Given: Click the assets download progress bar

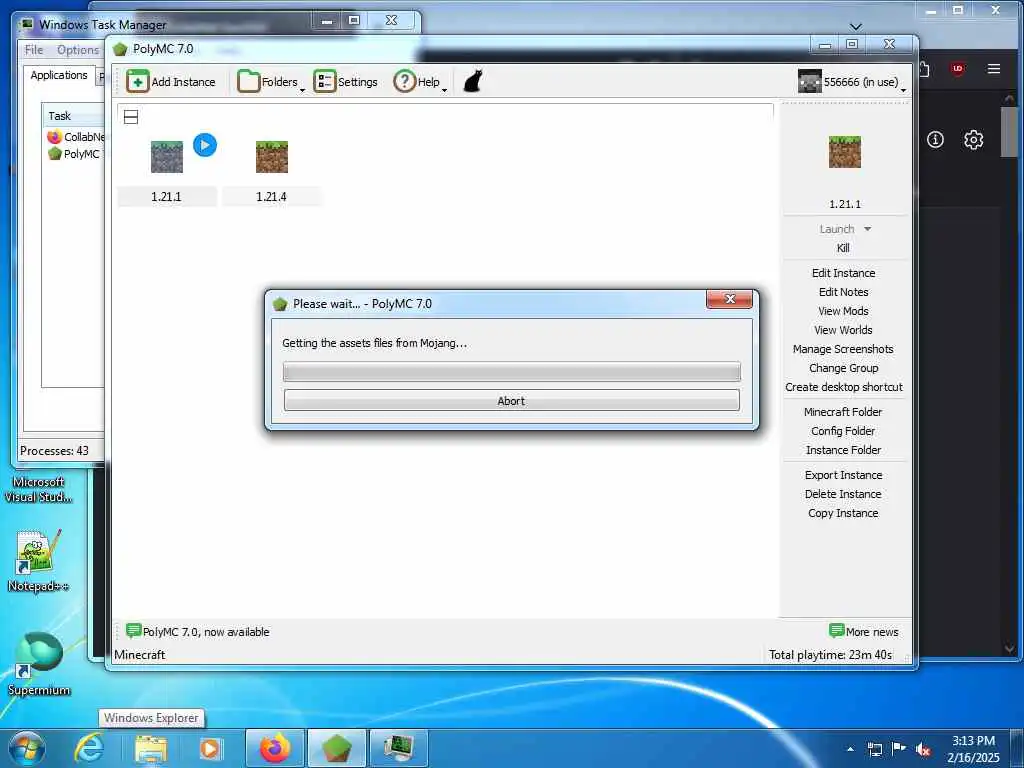Looking at the screenshot, I should coord(511,372).
